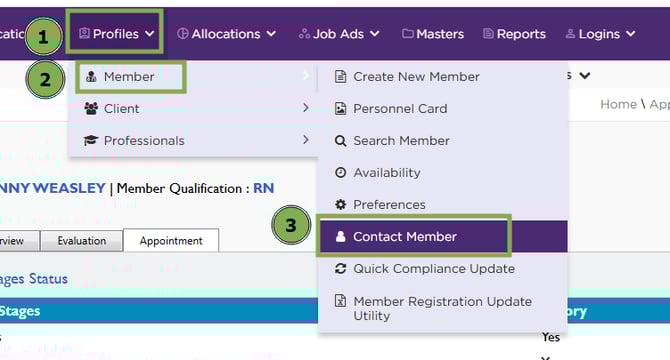Follow the Home breadcrumb link
This screenshot has width=670, height=360.
(x=618, y=104)
